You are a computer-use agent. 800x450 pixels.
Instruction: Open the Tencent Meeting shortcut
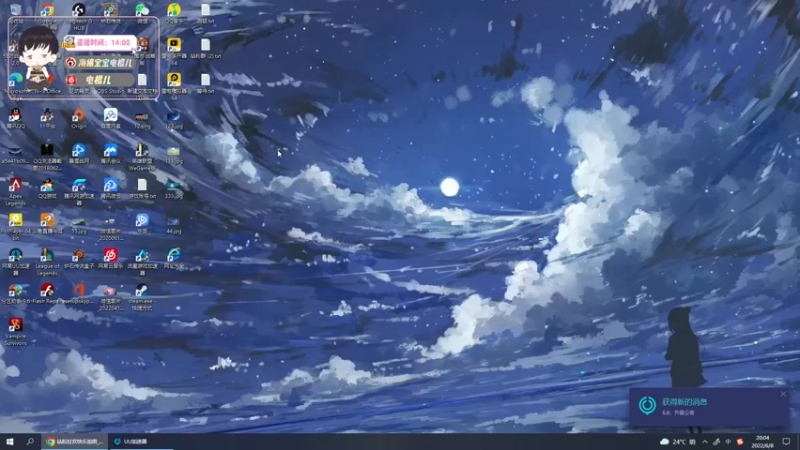pyautogui.click(x=110, y=150)
